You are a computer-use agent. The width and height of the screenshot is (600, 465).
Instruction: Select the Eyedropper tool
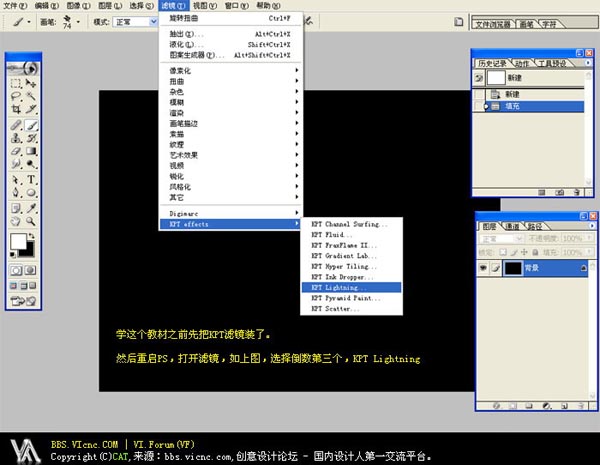pos(31,208)
